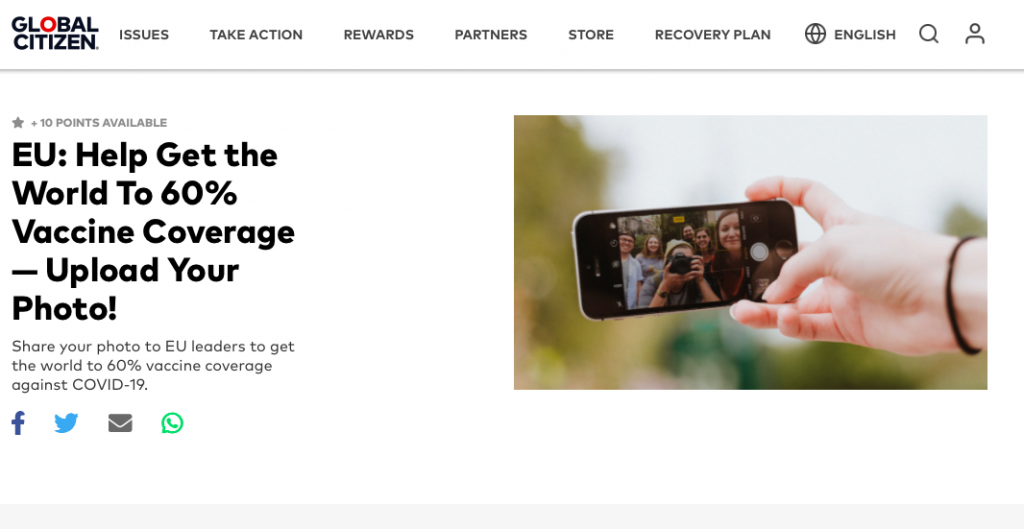This screenshot has height=529, width=1024.
Task: Click the 'EU: Help Get the World' headline
Action: click(153, 232)
